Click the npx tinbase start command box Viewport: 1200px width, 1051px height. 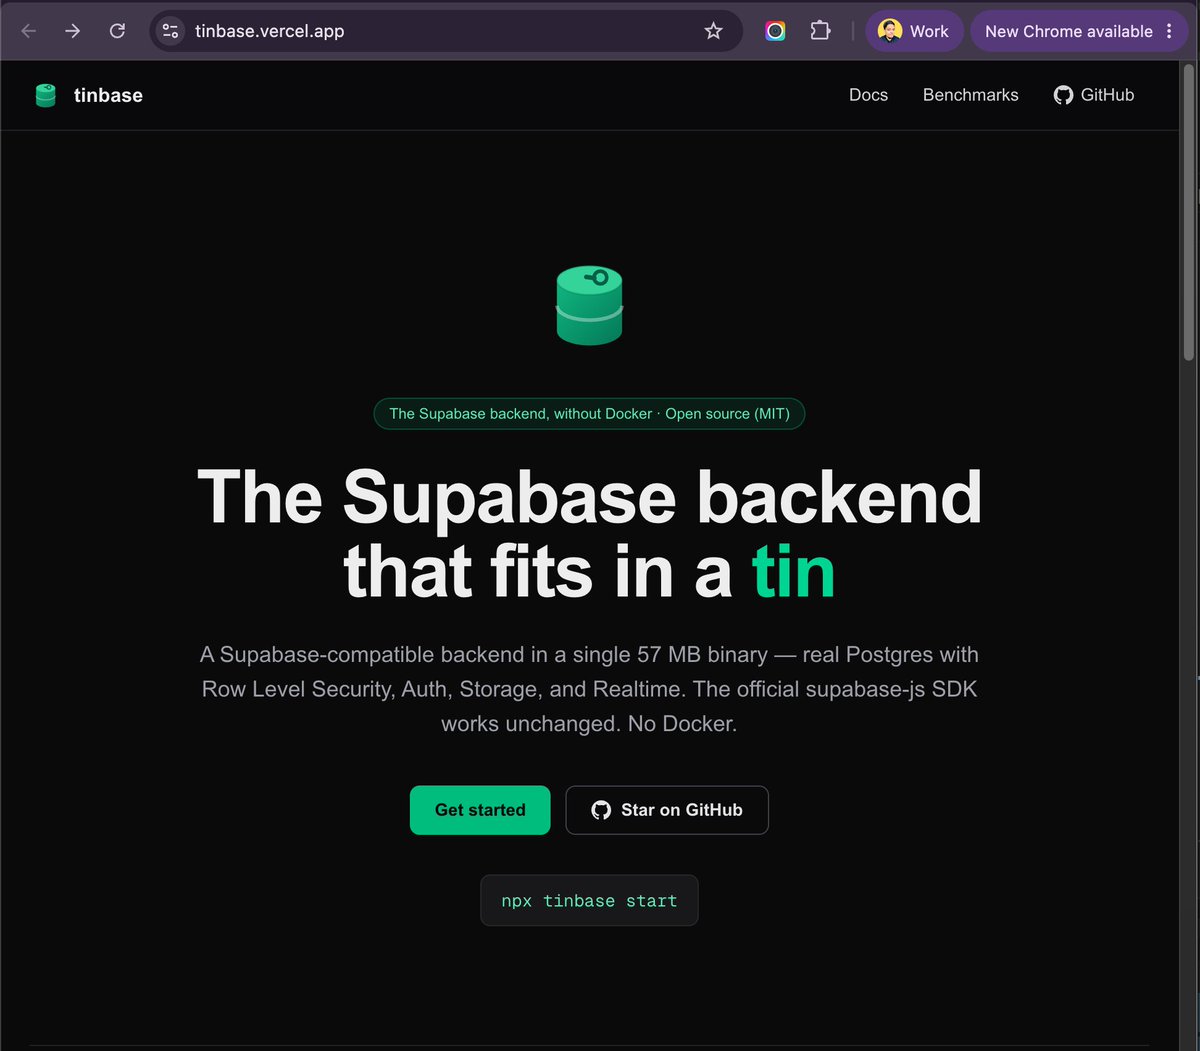589,901
